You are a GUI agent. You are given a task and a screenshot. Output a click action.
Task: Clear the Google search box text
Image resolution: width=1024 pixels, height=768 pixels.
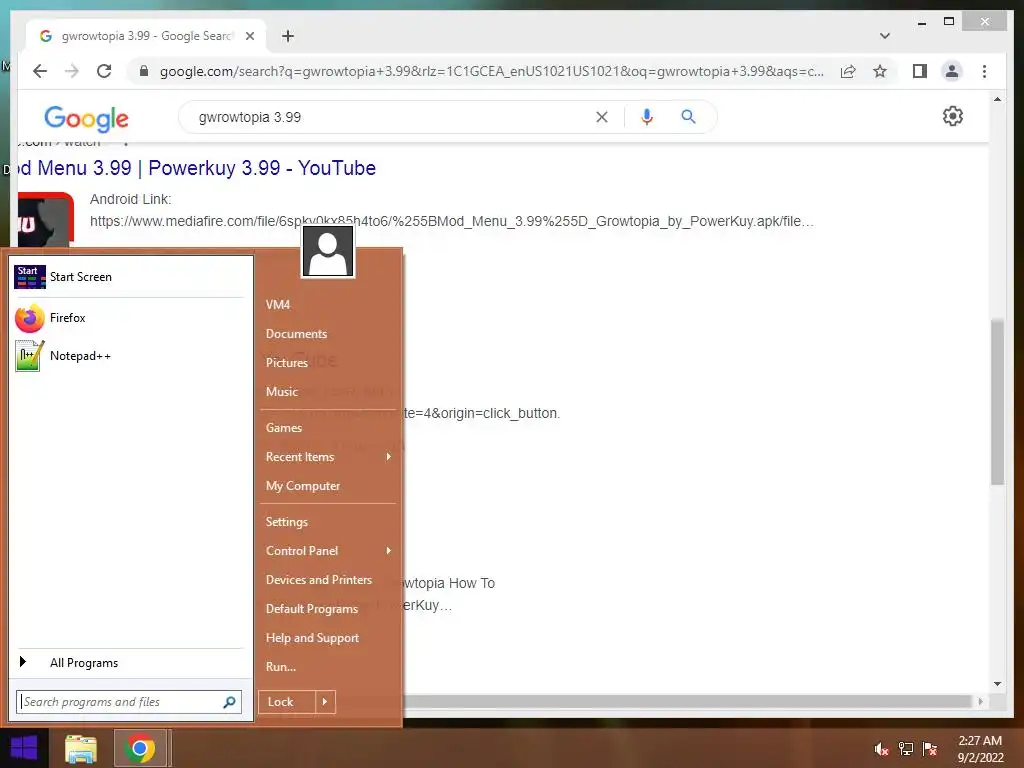[x=601, y=117]
